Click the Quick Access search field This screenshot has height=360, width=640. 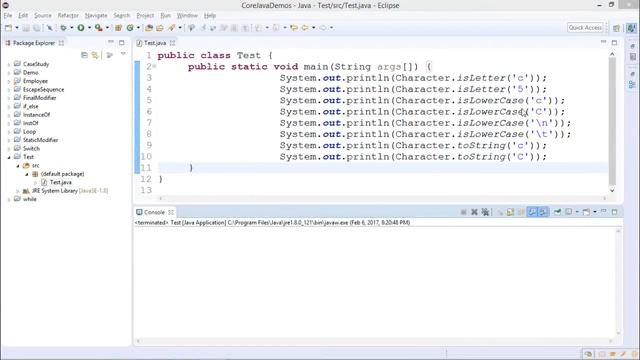[585, 28]
